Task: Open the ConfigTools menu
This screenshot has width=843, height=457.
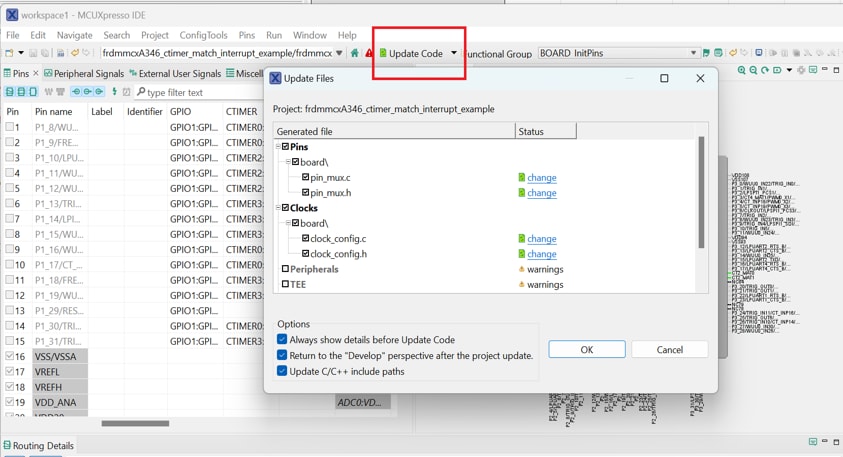Action: [x=203, y=35]
